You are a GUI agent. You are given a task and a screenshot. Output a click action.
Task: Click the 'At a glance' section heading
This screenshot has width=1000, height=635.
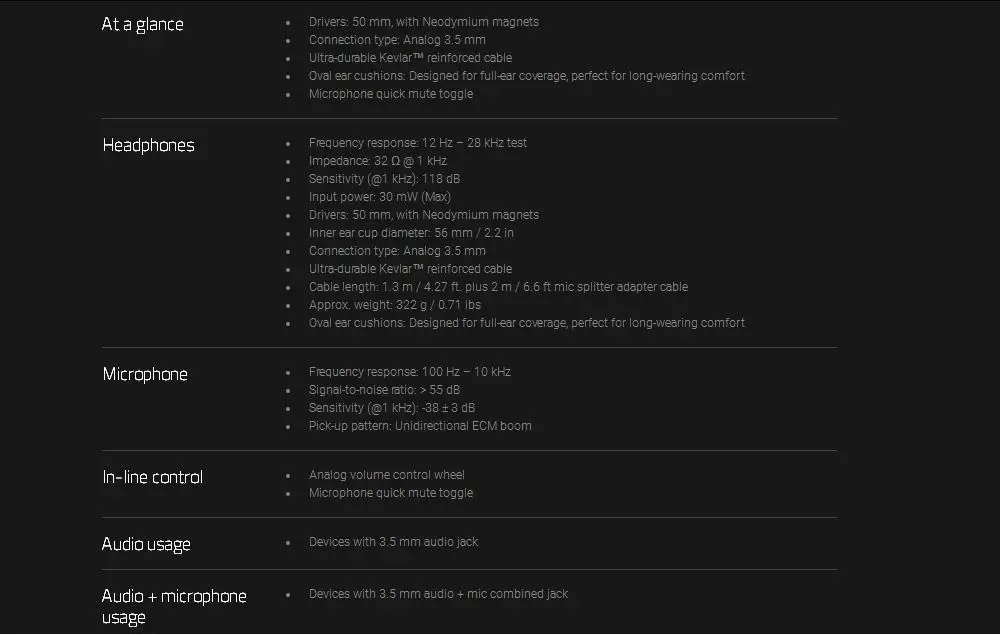[x=143, y=24]
